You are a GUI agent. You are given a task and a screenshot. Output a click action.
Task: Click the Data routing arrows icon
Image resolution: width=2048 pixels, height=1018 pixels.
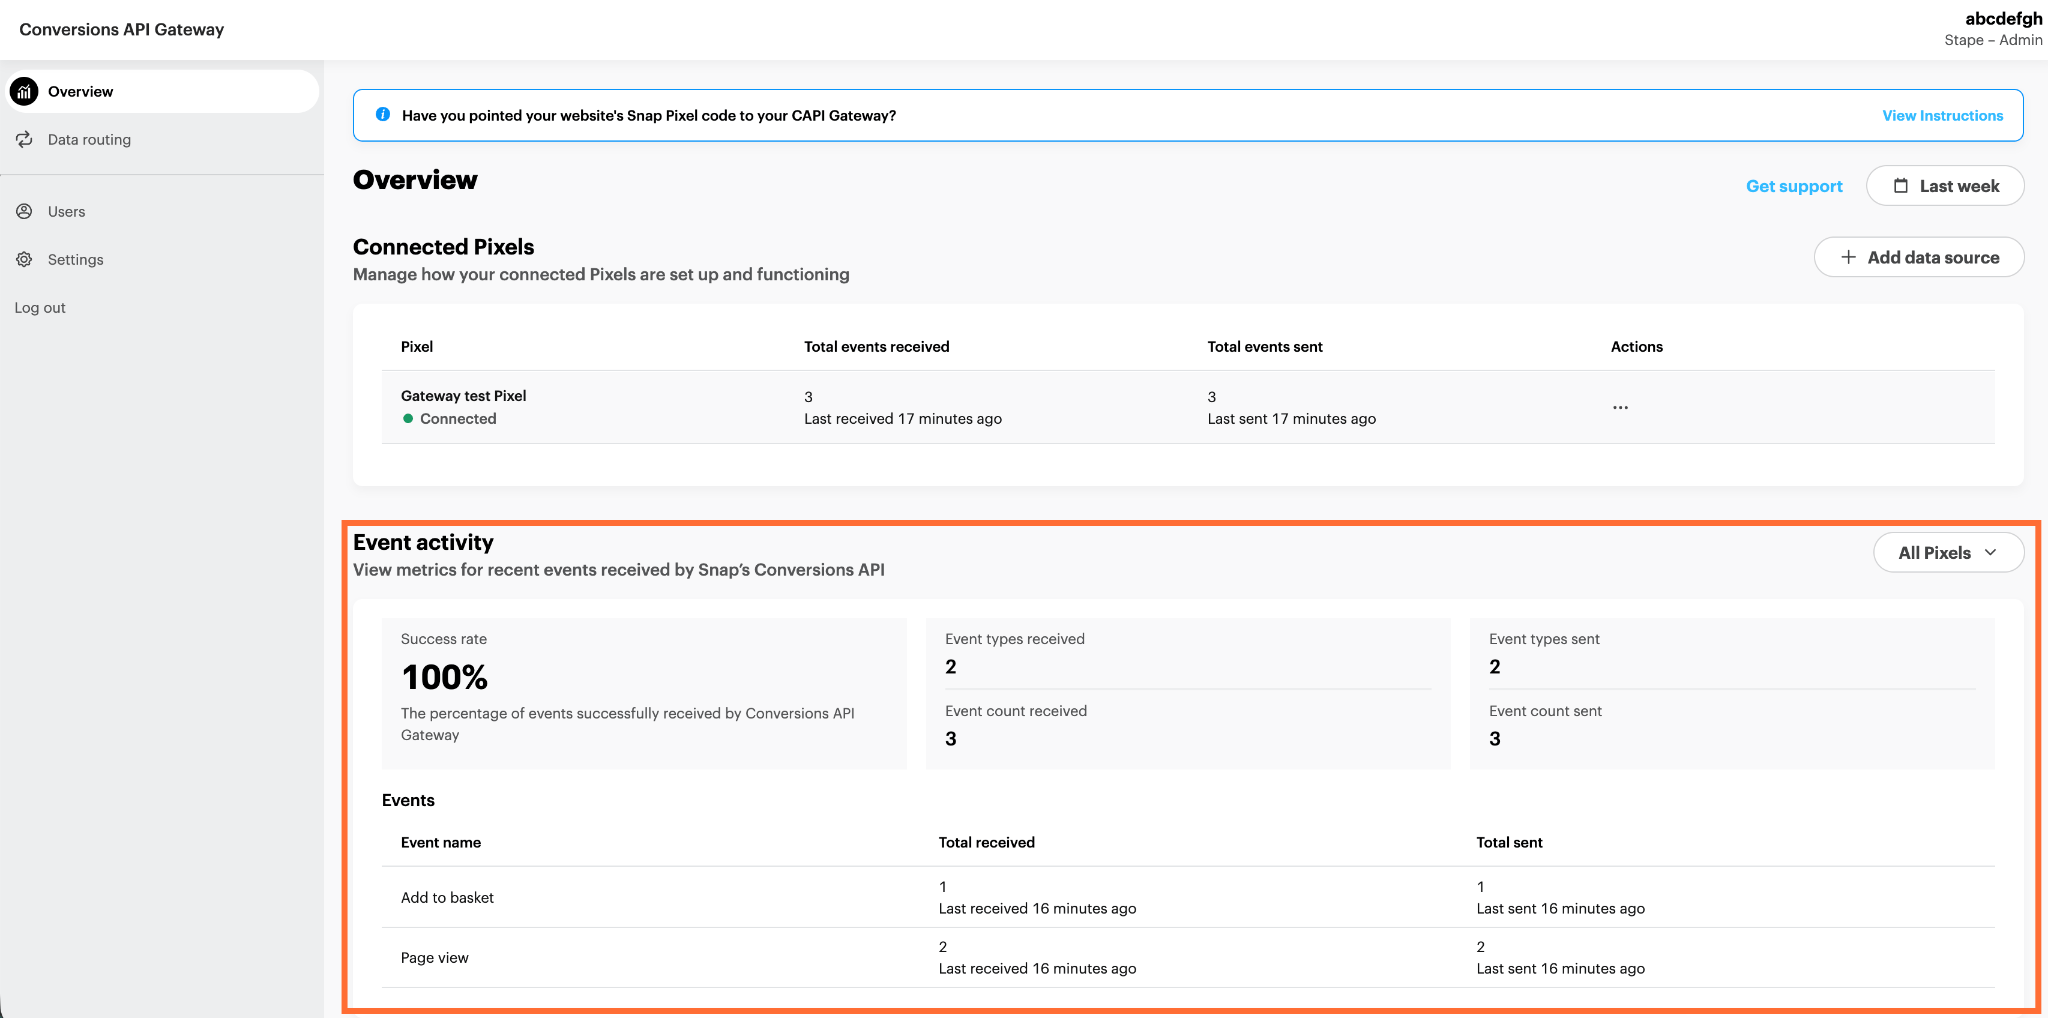(24, 140)
